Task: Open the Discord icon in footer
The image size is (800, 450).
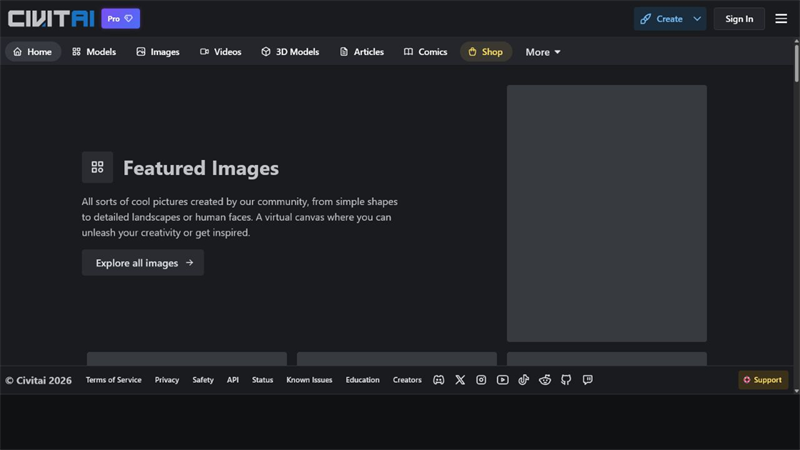Action: pyautogui.click(x=439, y=380)
